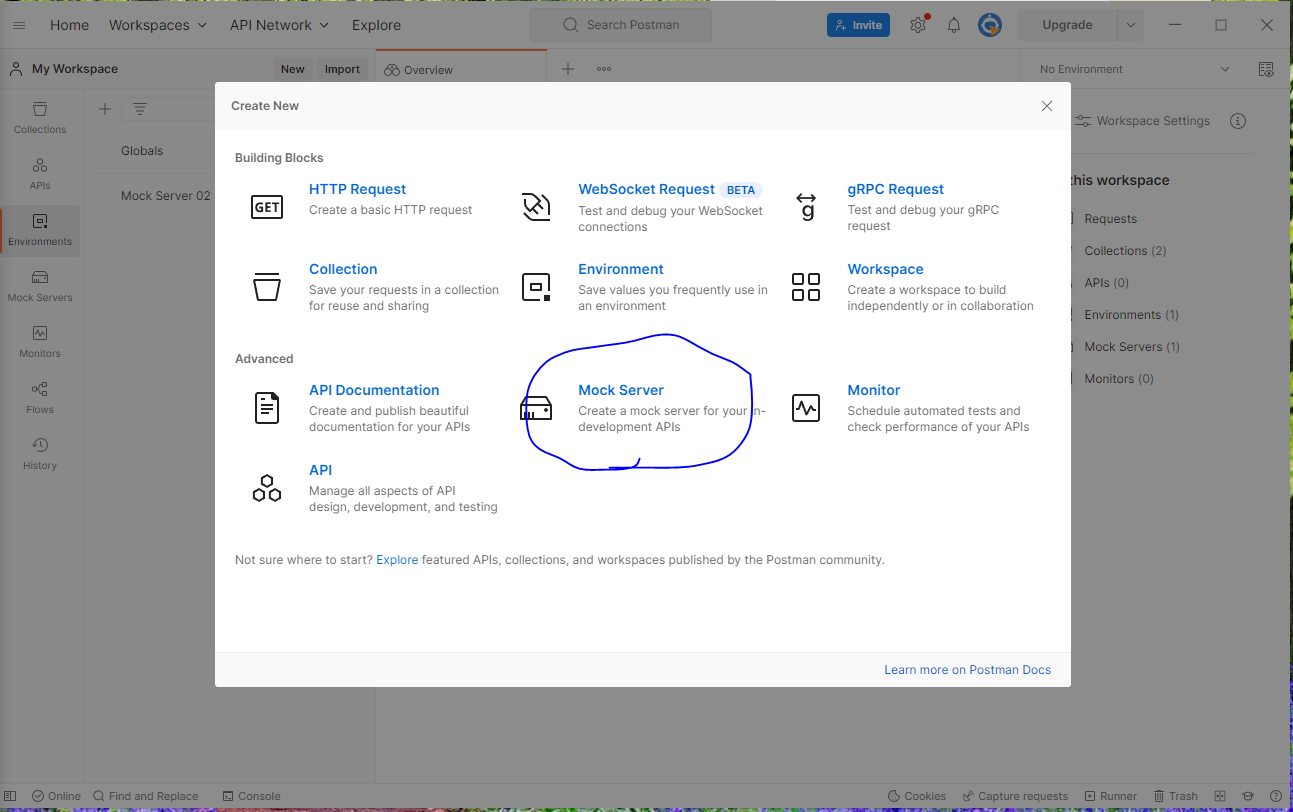This screenshot has width=1293, height=812.
Task: Select the Mock Server option
Action: point(621,390)
